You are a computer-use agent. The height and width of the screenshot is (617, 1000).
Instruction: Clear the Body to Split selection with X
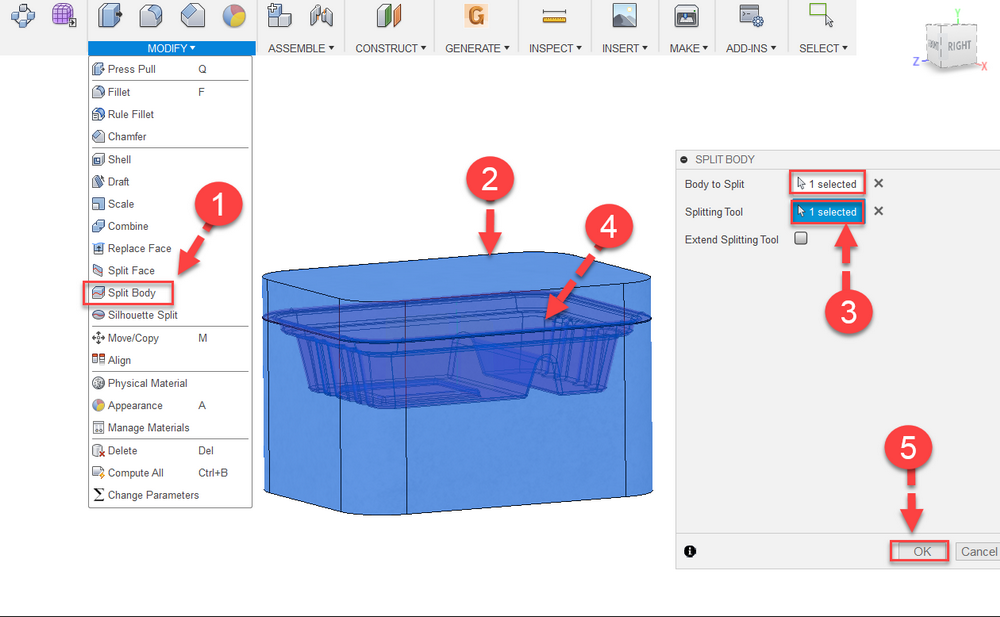[878, 183]
